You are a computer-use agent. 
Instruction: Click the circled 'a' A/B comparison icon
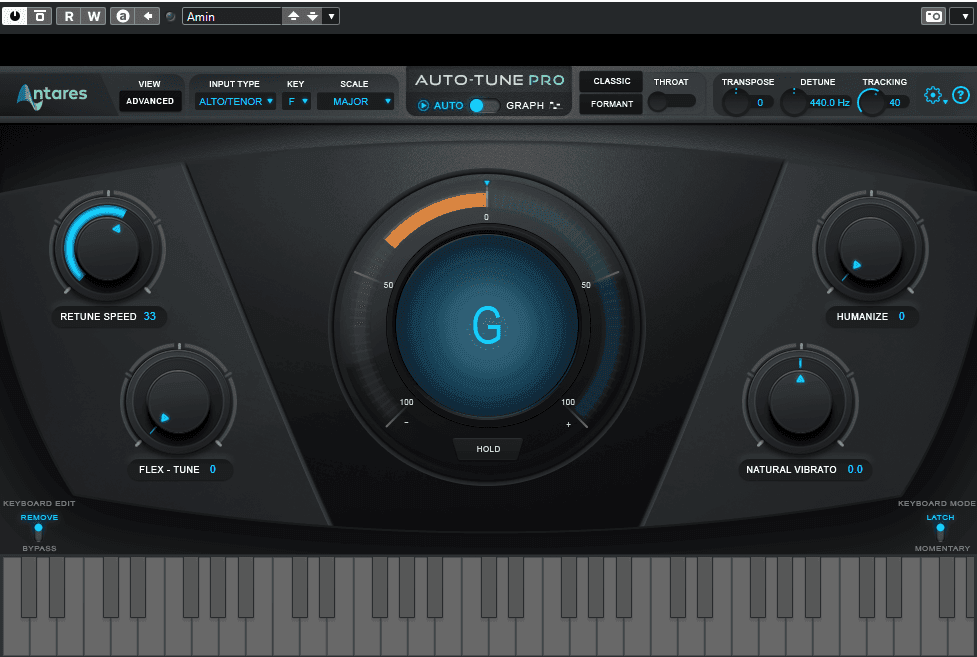tap(123, 16)
